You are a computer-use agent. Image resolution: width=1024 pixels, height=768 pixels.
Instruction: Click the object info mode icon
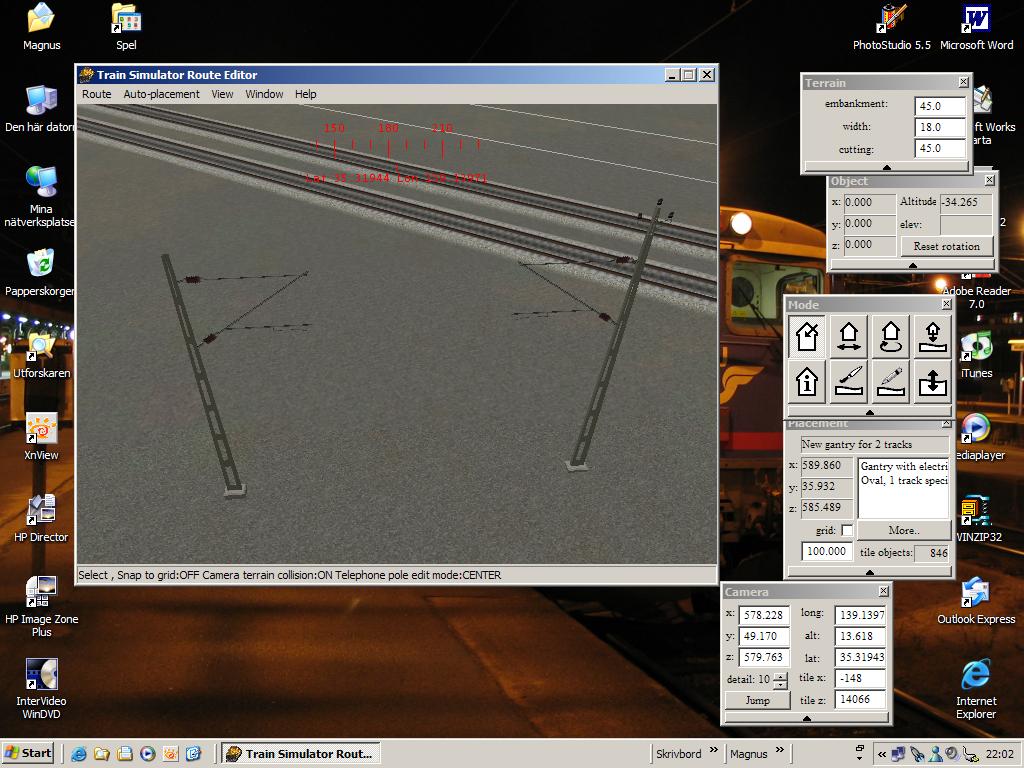click(807, 381)
